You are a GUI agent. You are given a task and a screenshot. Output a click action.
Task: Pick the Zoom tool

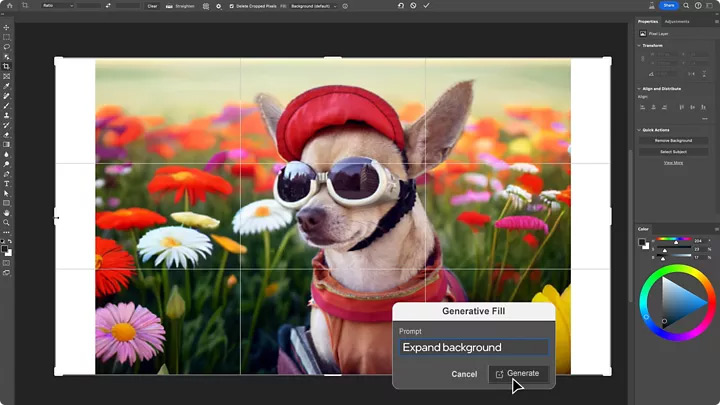pyautogui.click(x=7, y=222)
